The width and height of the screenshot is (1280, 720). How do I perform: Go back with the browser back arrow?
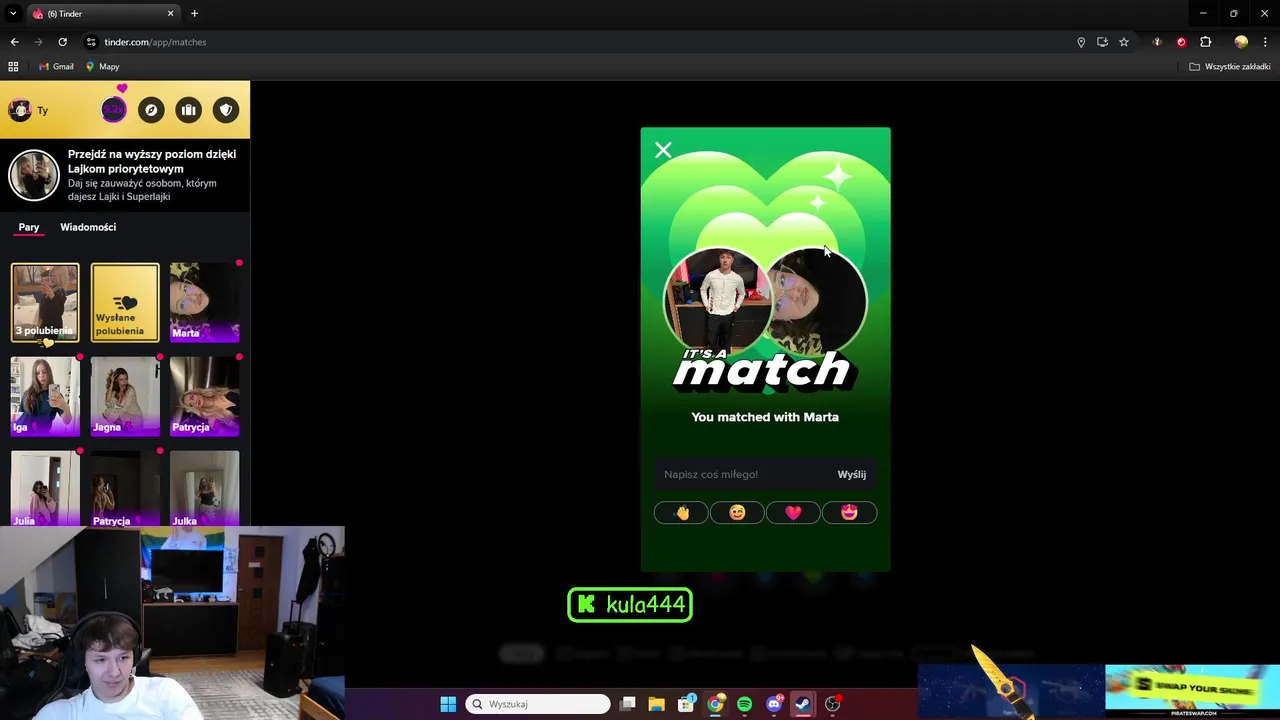pyautogui.click(x=14, y=42)
